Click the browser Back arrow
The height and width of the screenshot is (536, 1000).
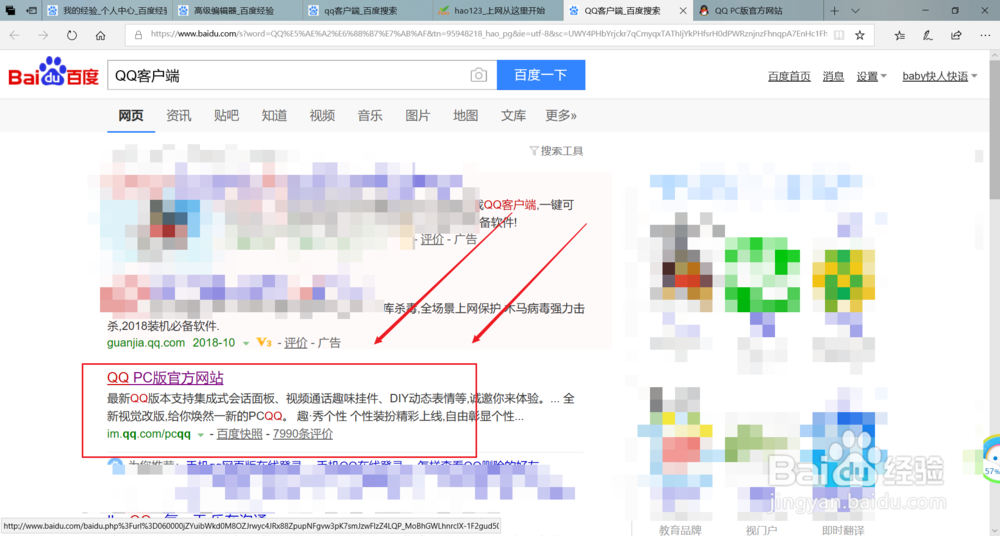point(15,35)
